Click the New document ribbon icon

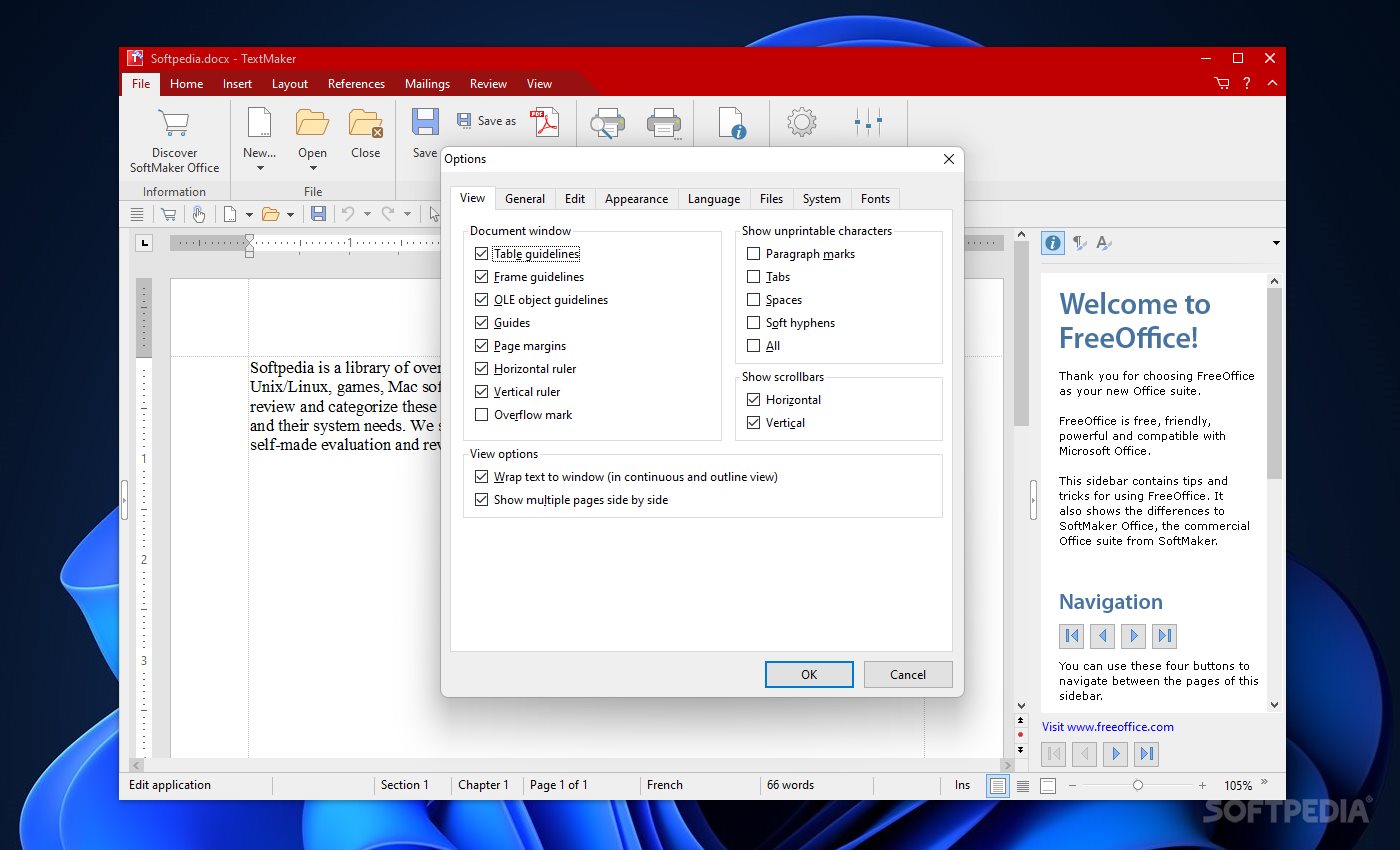coord(259,123)
